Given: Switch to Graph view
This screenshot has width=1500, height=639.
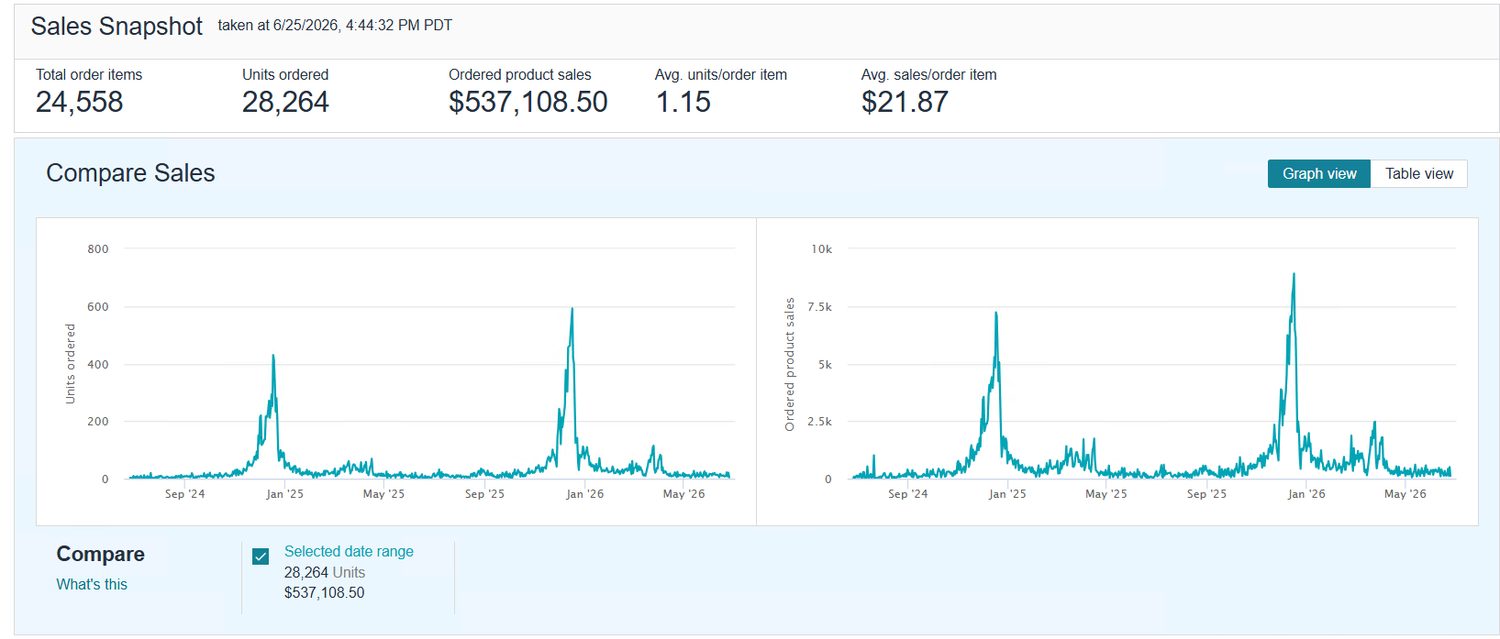Looking at the screenshot, I should (x=1319, y=174).
